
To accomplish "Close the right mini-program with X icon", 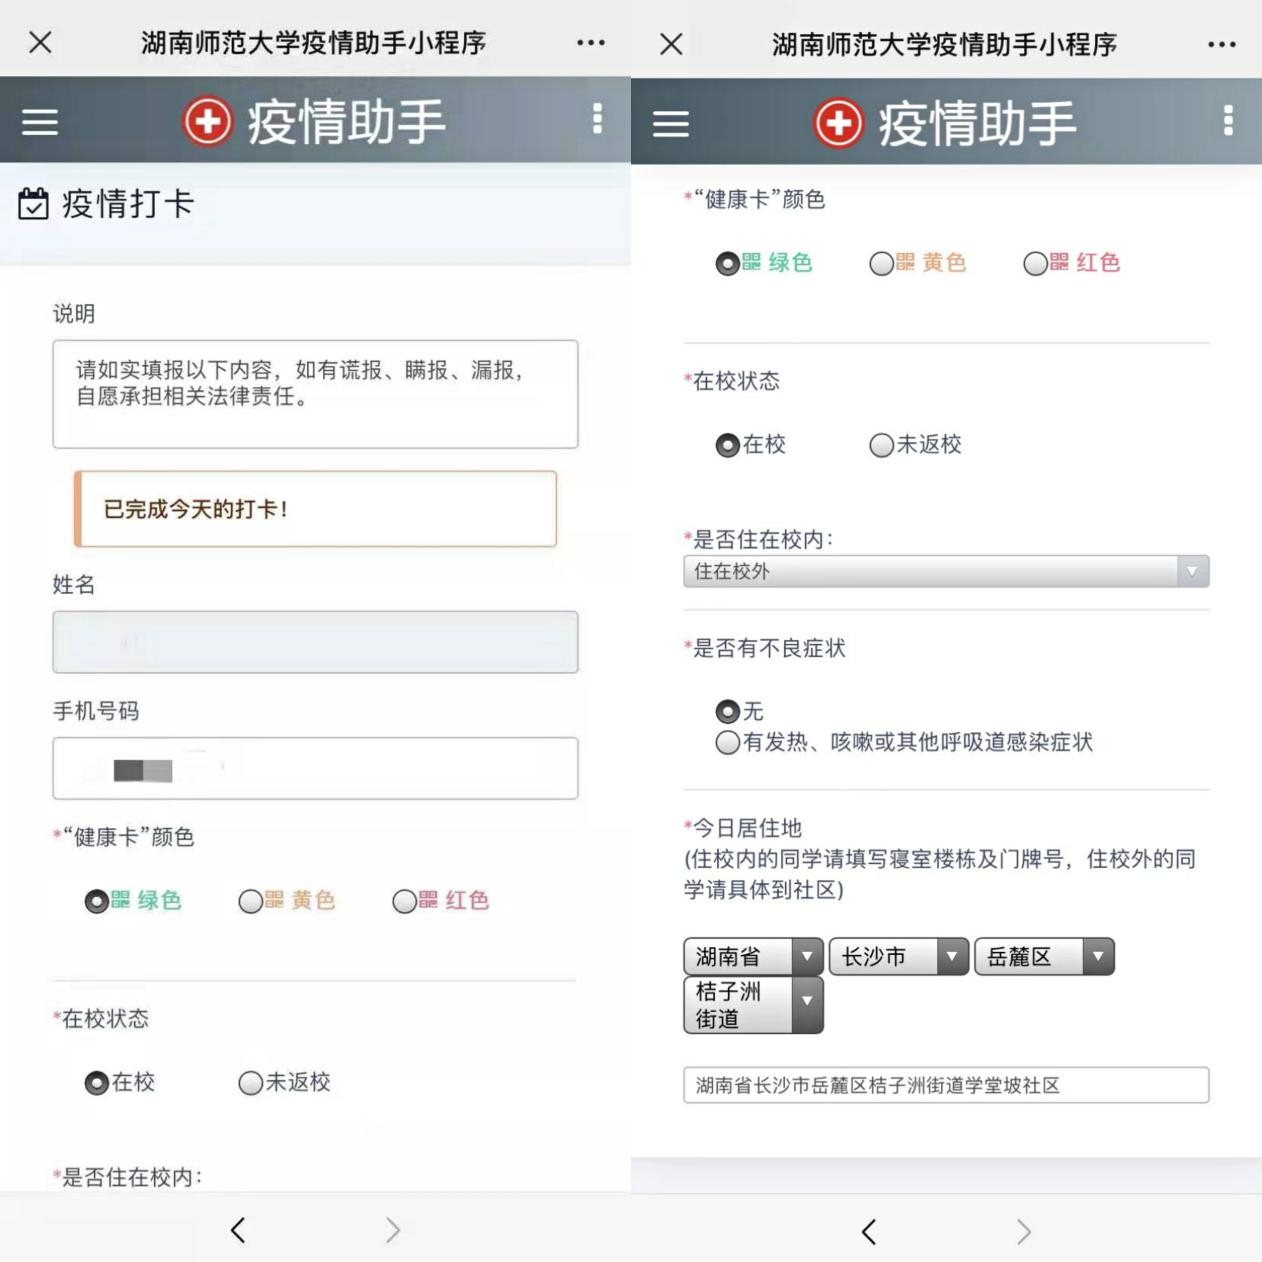I will (x=672, y=44).
